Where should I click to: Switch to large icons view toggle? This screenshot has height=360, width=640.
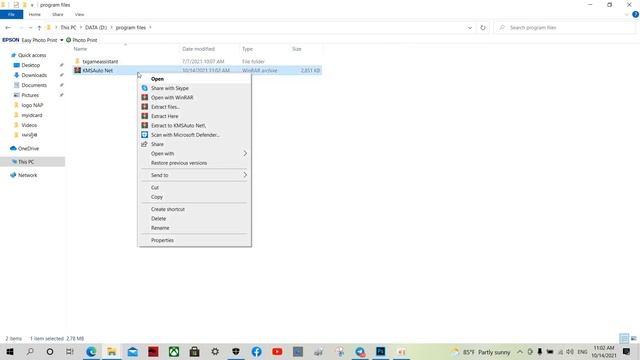click(x=633, y=338)
